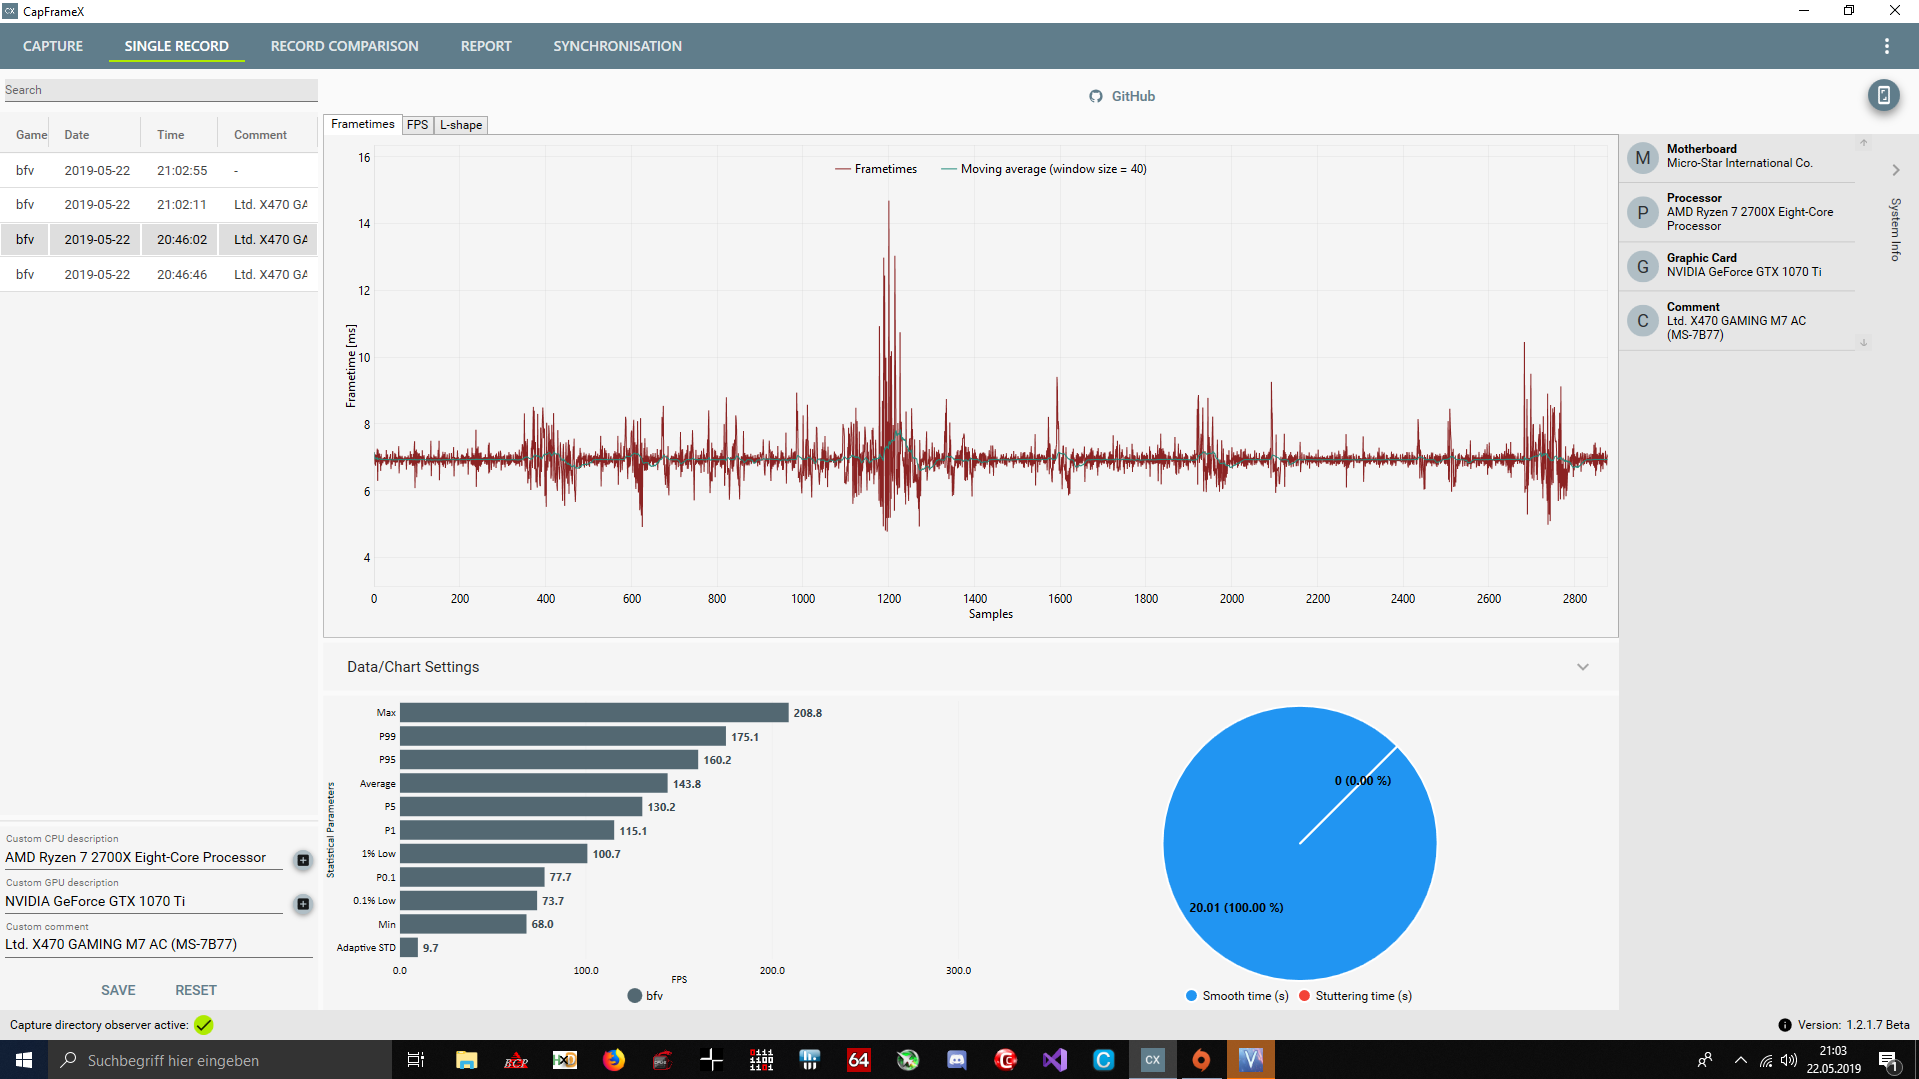Click the Graphic Card G avatar icon
1919x1079 pixels.
1642,267
